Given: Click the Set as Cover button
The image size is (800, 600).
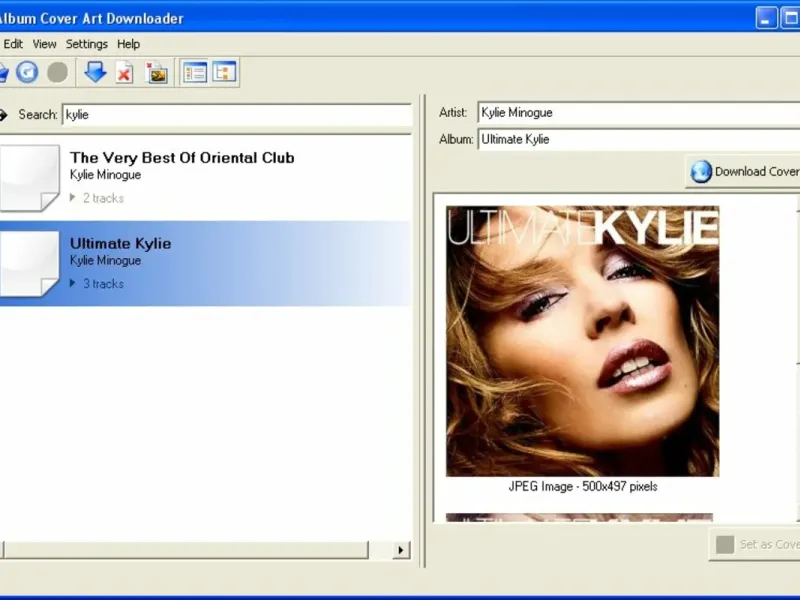Looking at the screenshot, I should pos(755,544).
